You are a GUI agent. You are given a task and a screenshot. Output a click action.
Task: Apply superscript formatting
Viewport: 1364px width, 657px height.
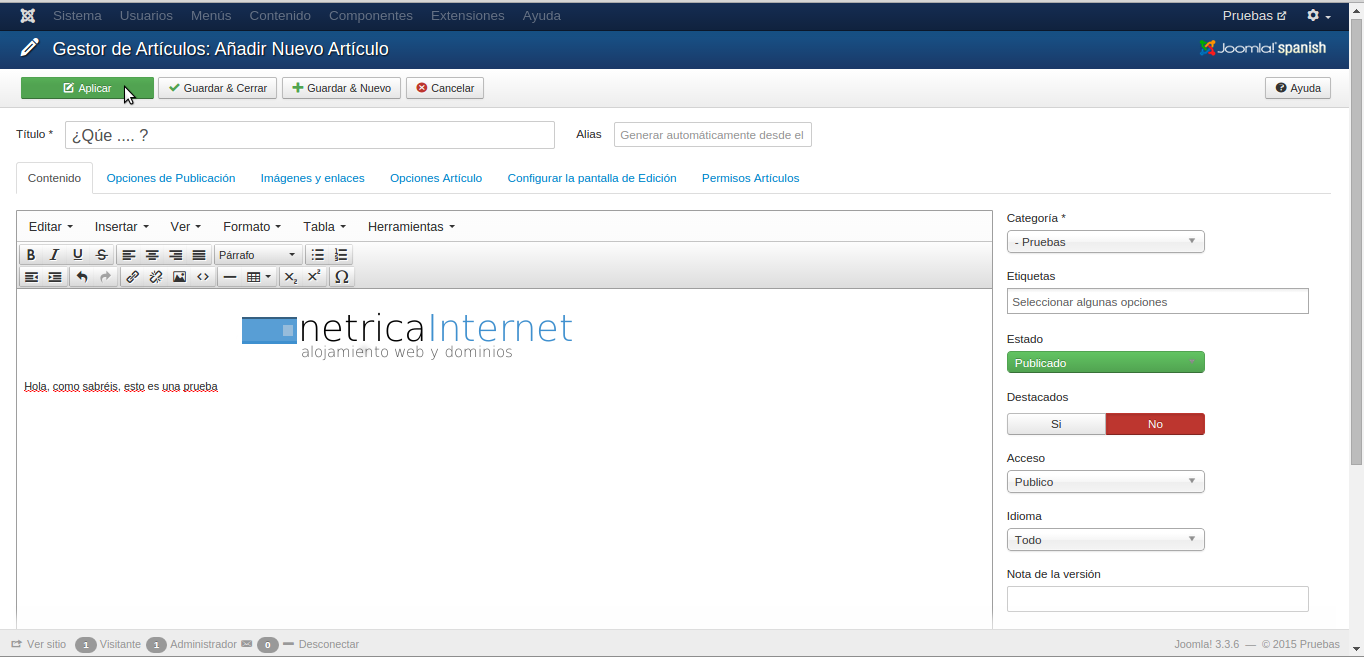(x=314, y=277)
